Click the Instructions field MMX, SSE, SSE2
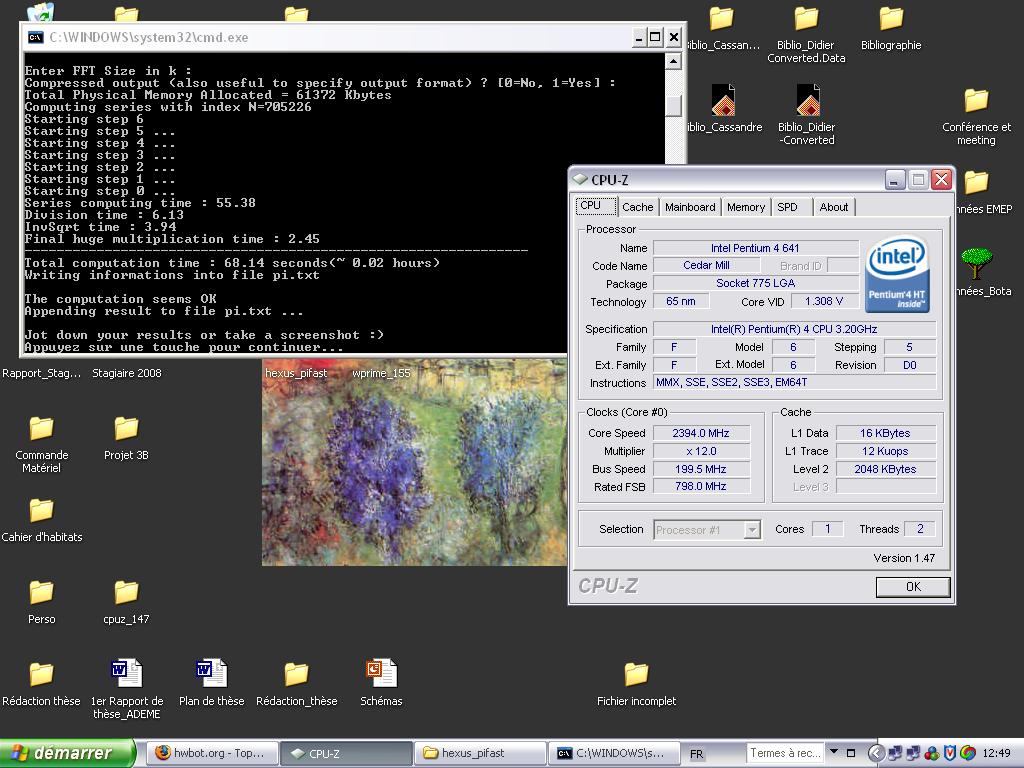 795,383
